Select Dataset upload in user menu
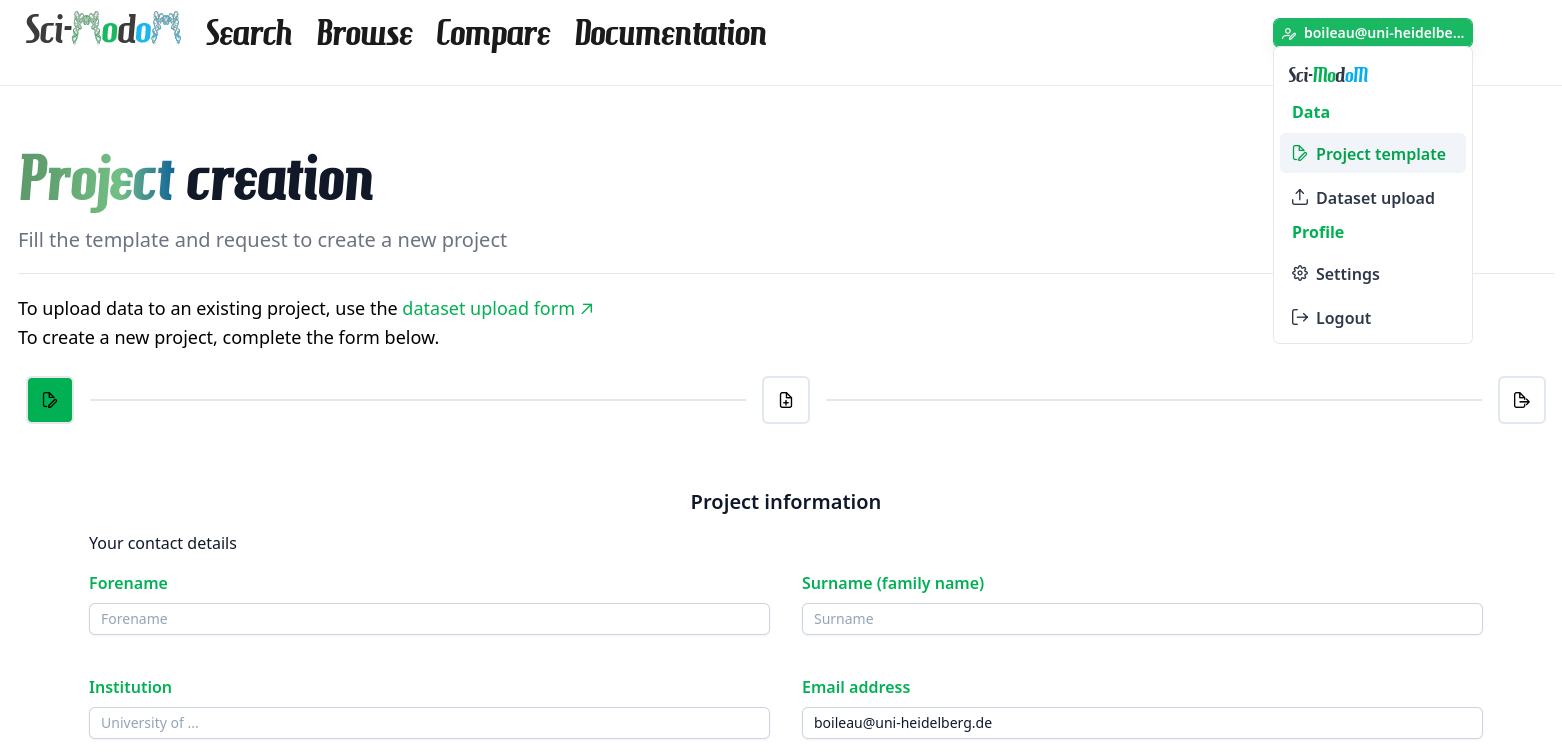Screen dimensions: 1562x756 coord(1375,198)
